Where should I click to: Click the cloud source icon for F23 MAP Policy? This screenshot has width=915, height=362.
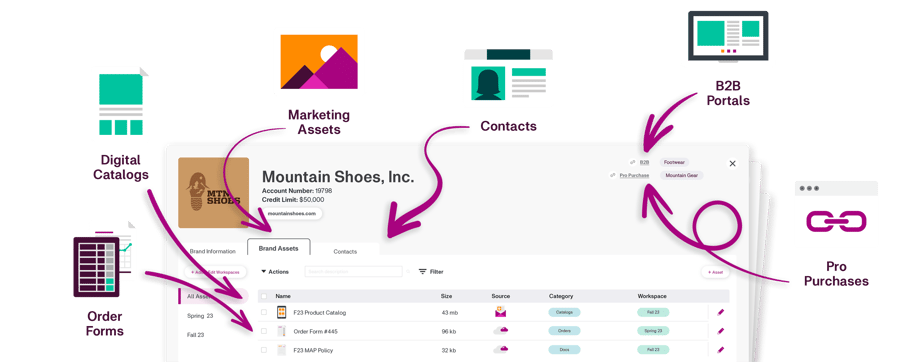[x=500, y=349]
